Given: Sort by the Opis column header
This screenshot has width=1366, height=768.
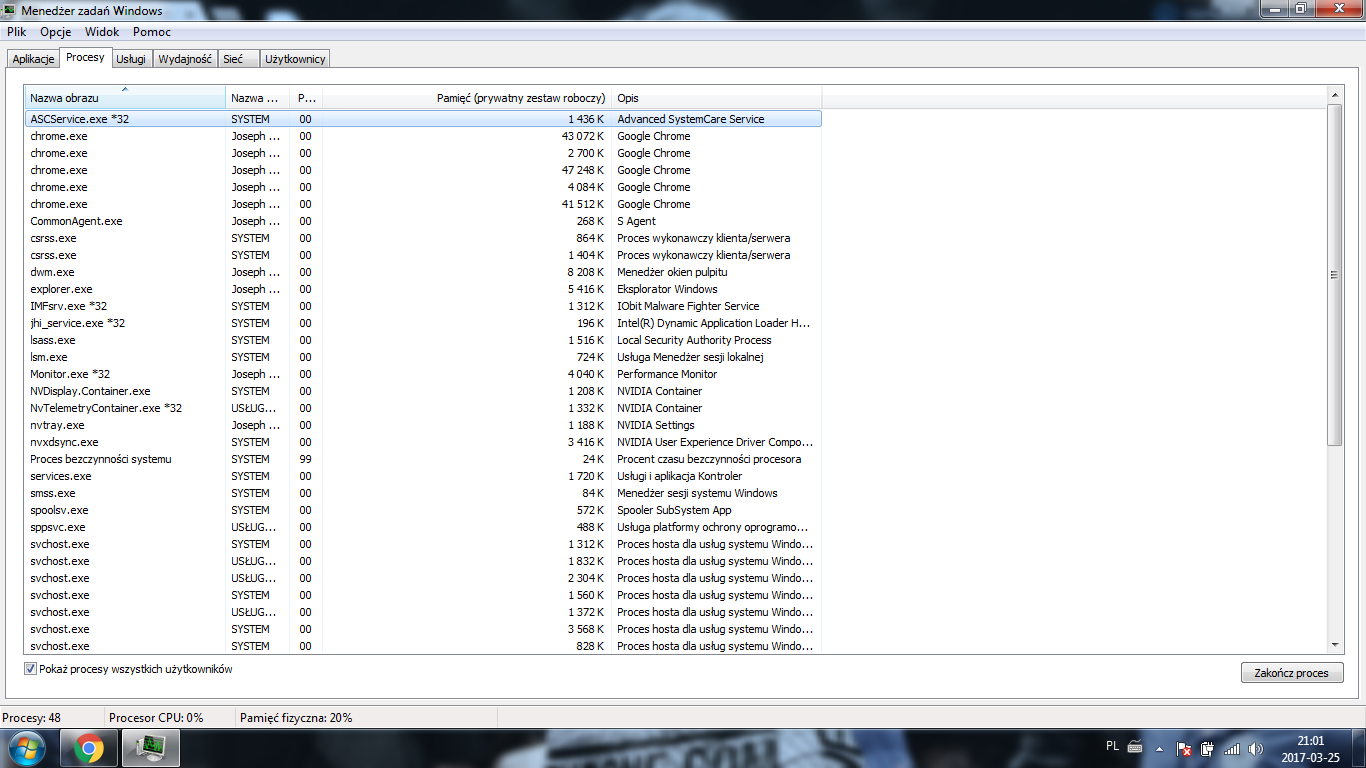Looking at the screenshot, I should pyautogui.click(x=716, y=98).
